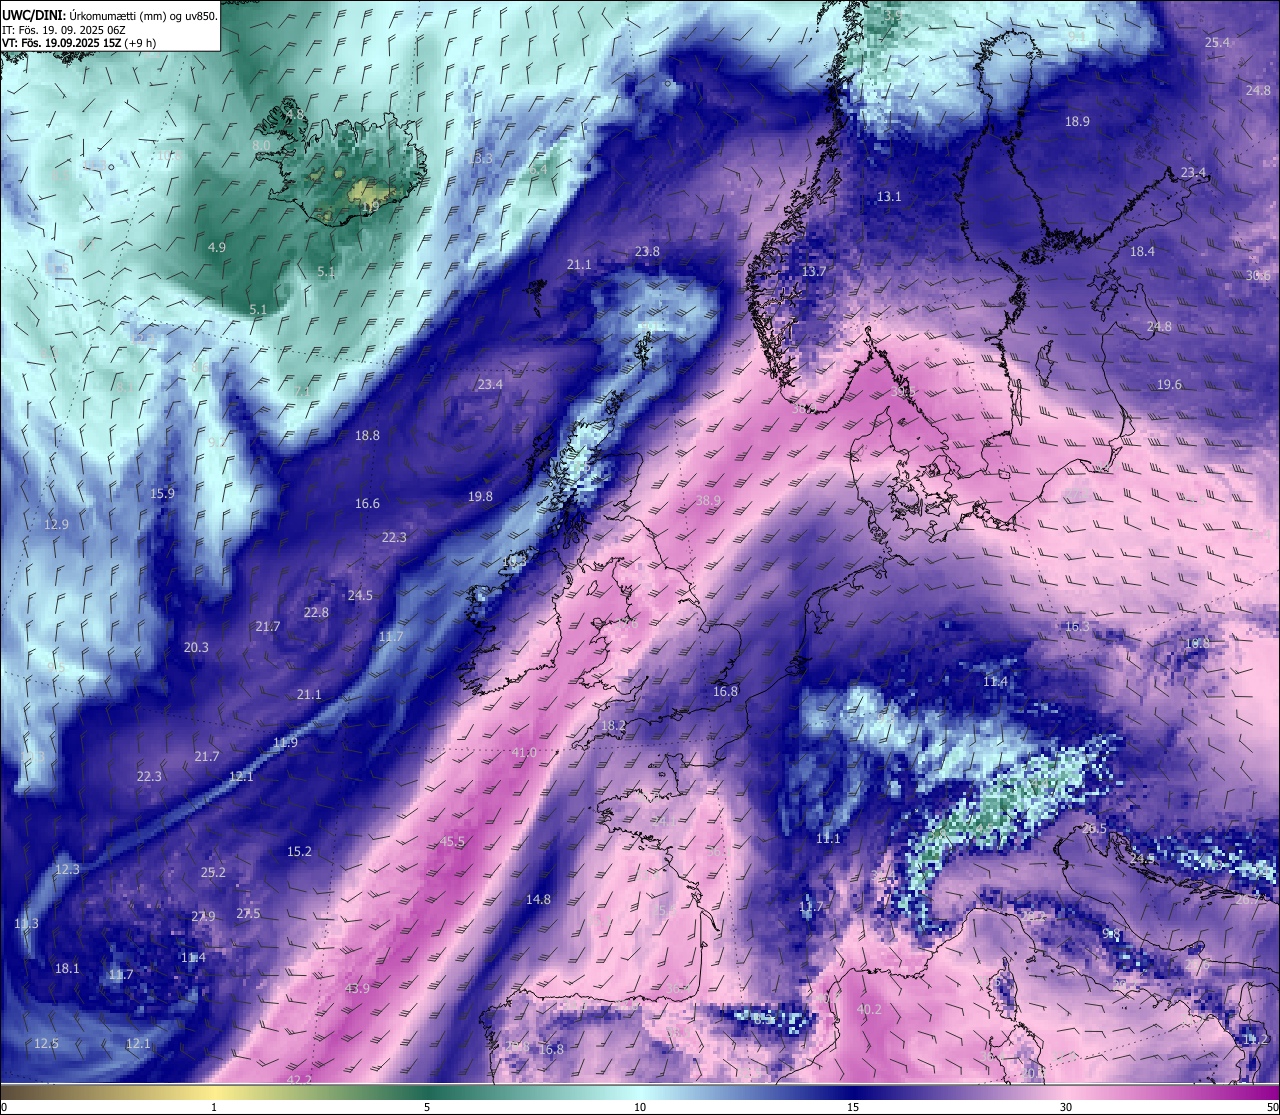1280x1115 pixels.
Task: Click the 30 tick on the color scale
Action: click(1066, 1107)
